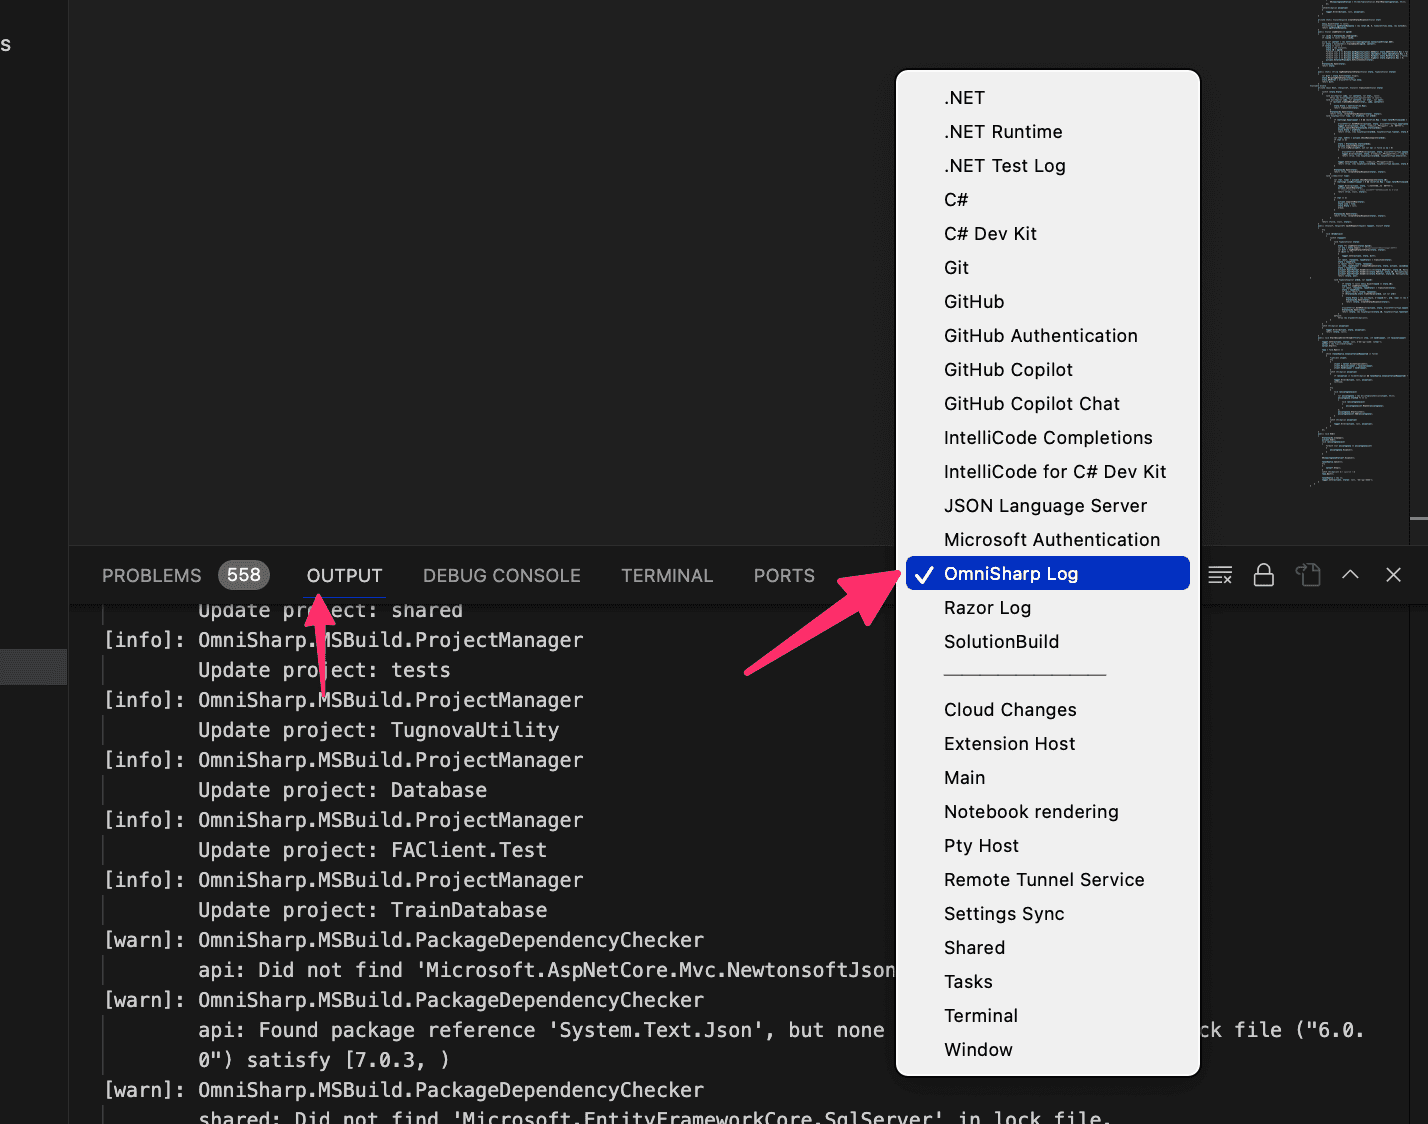Select the Remote Tunnel Service channel
The image size is (1428, 1124).
point(1044,880)
